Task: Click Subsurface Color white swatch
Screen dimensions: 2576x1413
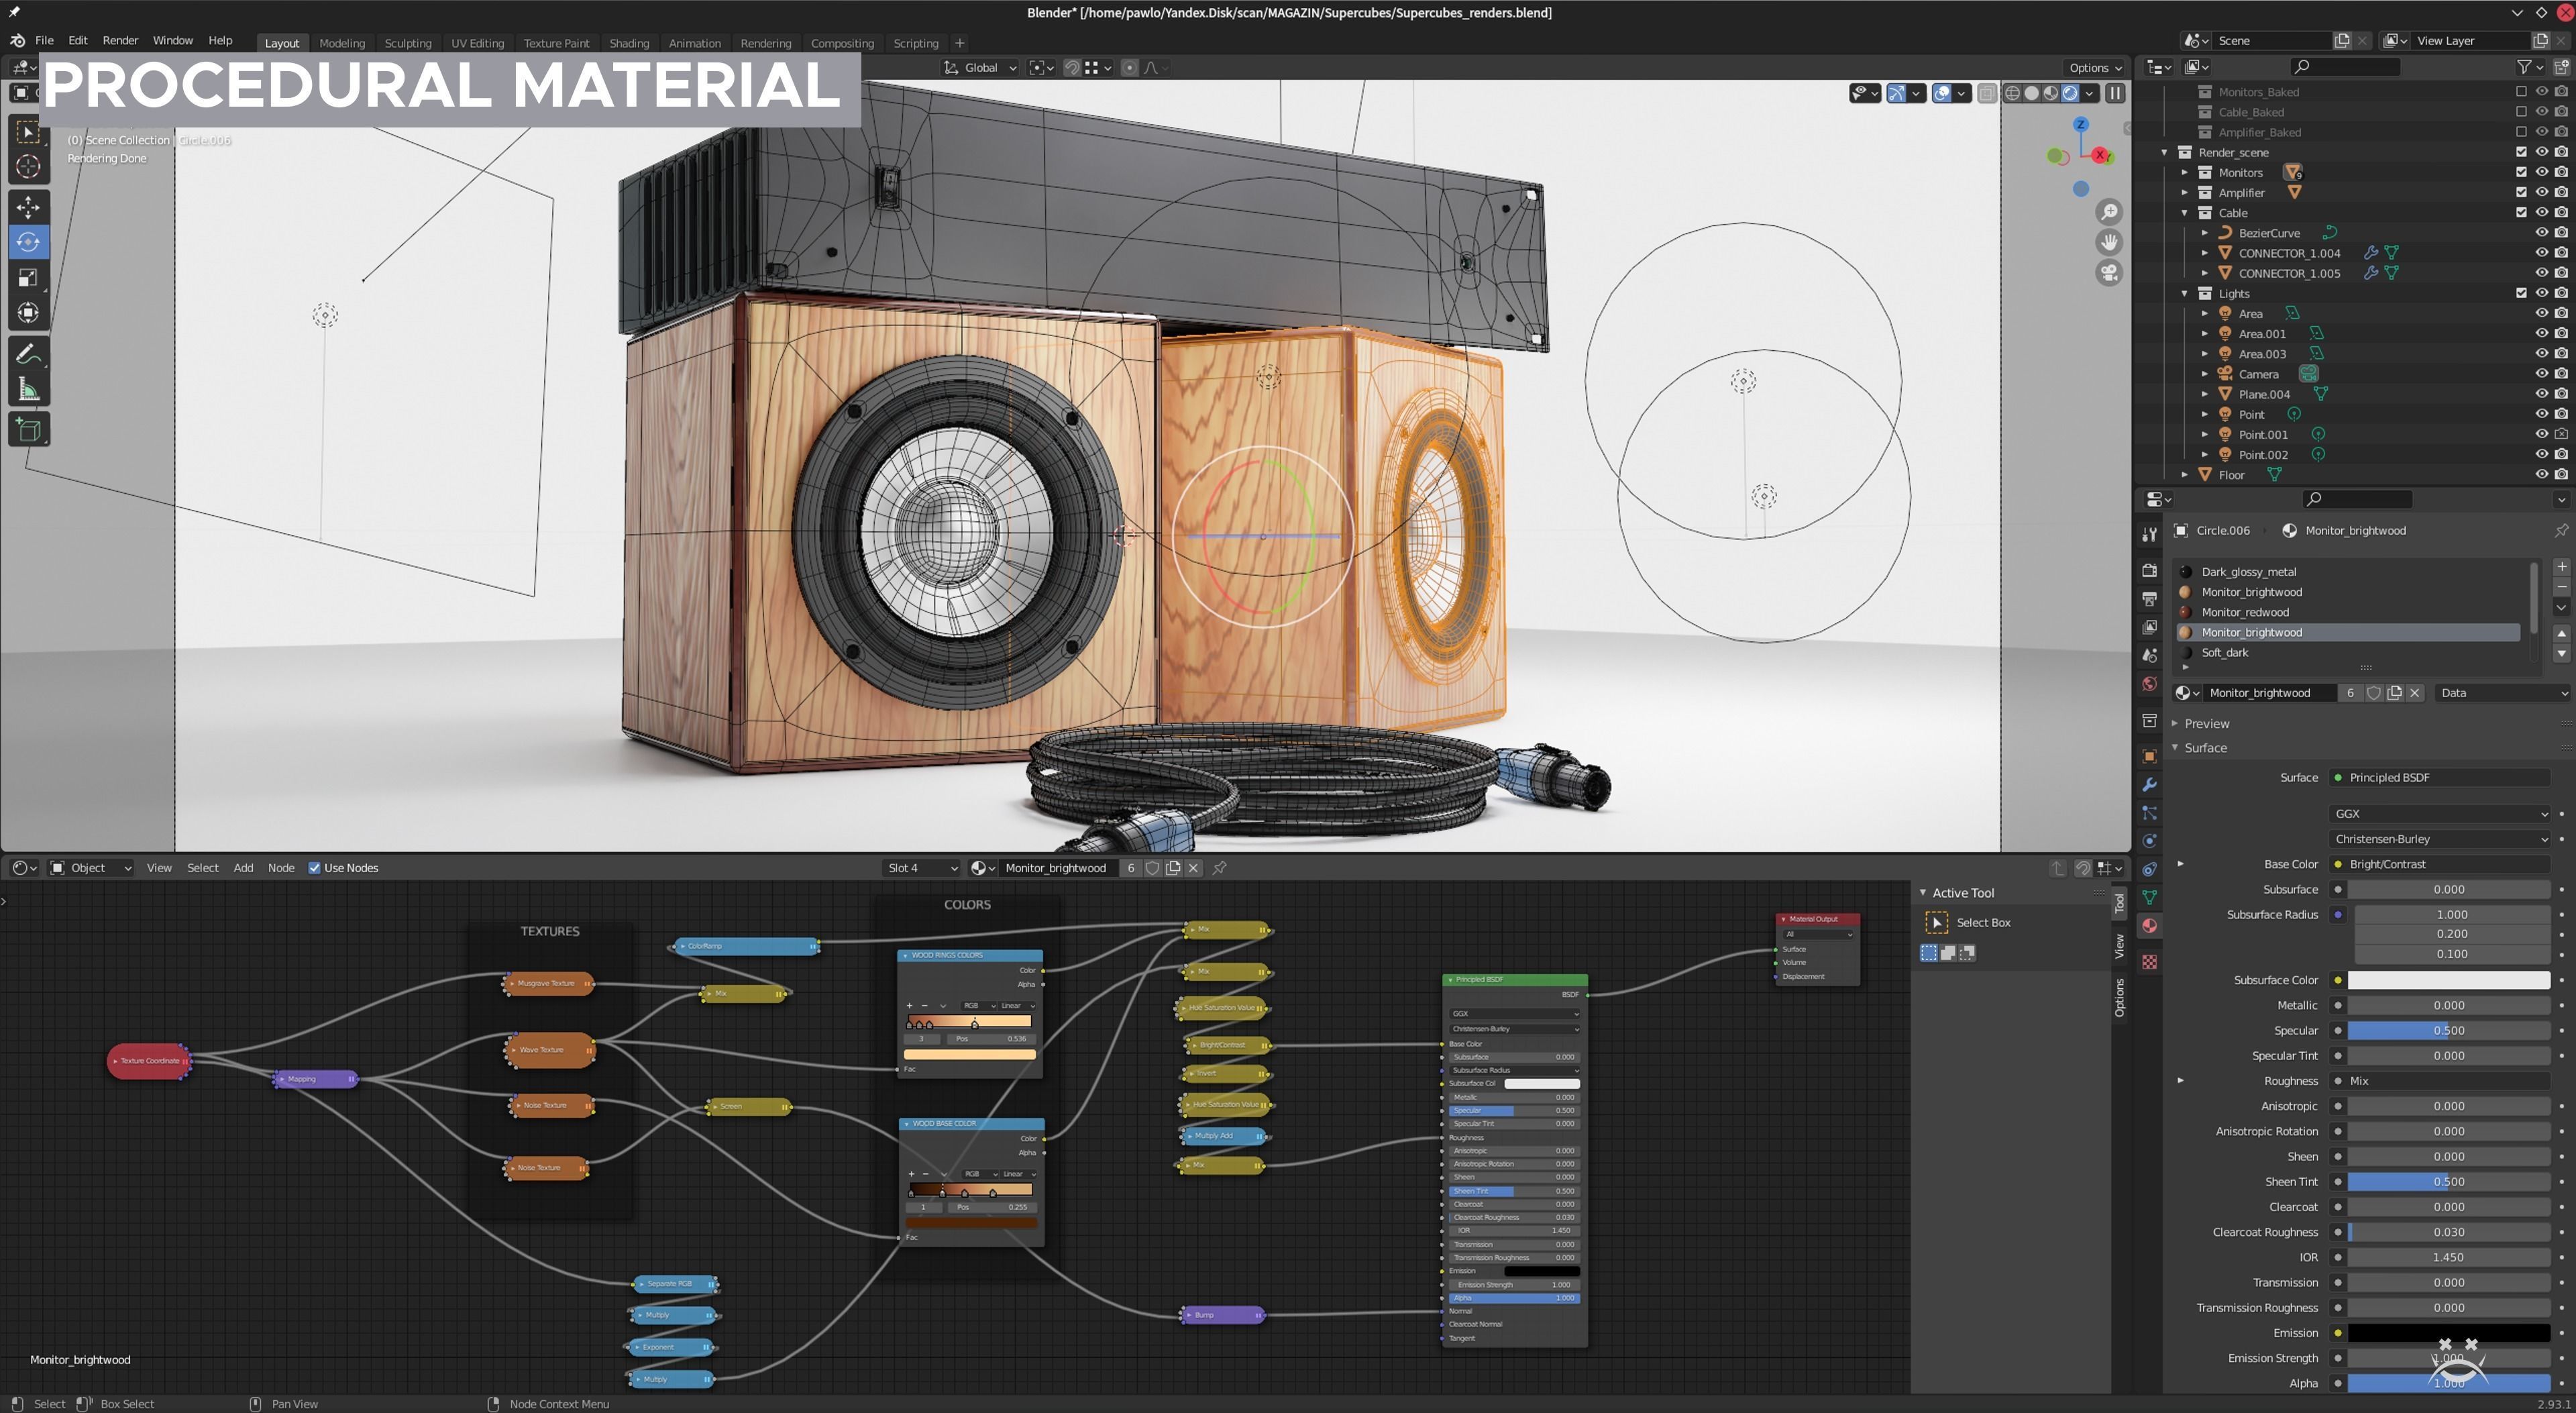Action: pos(2448,980)
